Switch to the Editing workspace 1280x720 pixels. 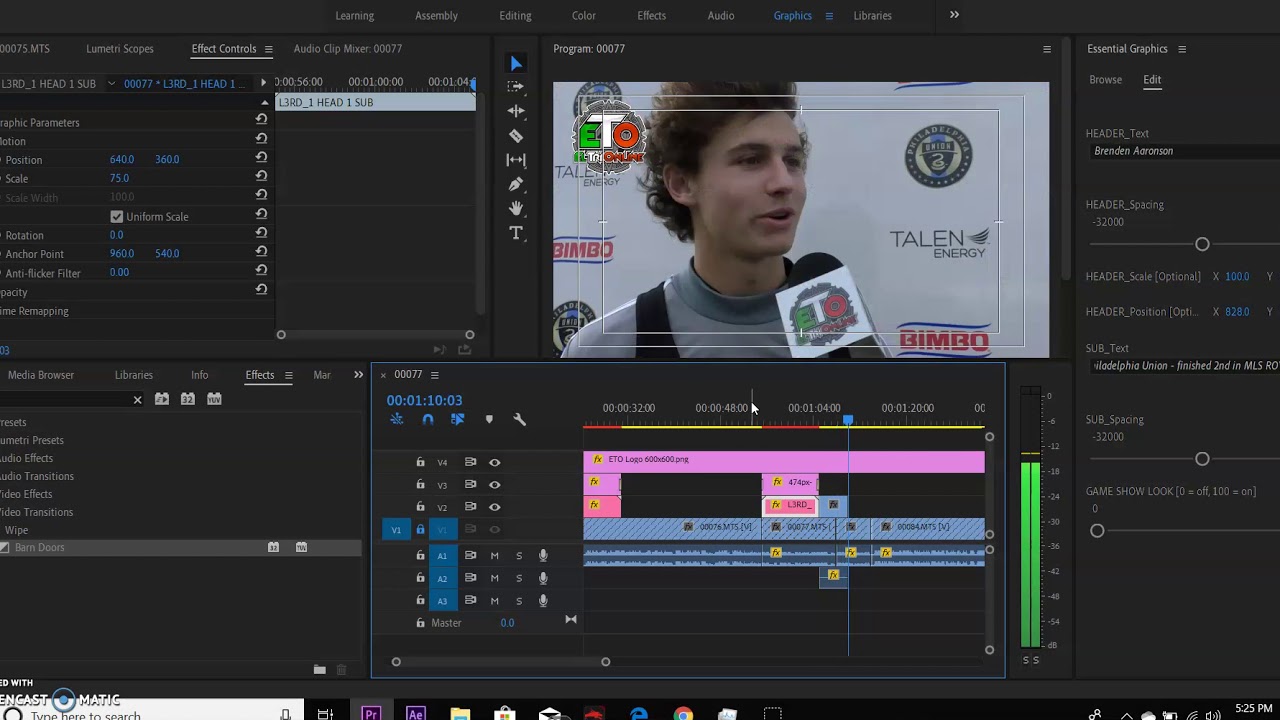(515, 16)
